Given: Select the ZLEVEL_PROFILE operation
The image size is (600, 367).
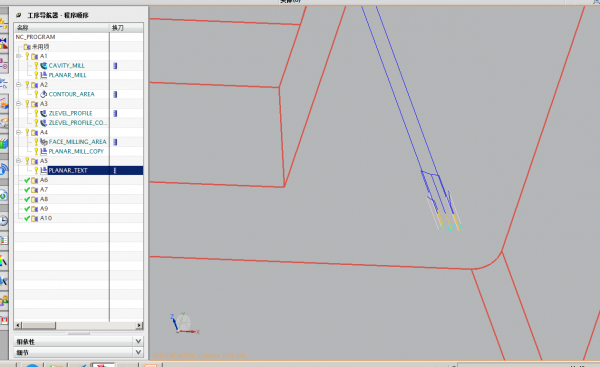Looking at the screenshot, I should [70, 113].
